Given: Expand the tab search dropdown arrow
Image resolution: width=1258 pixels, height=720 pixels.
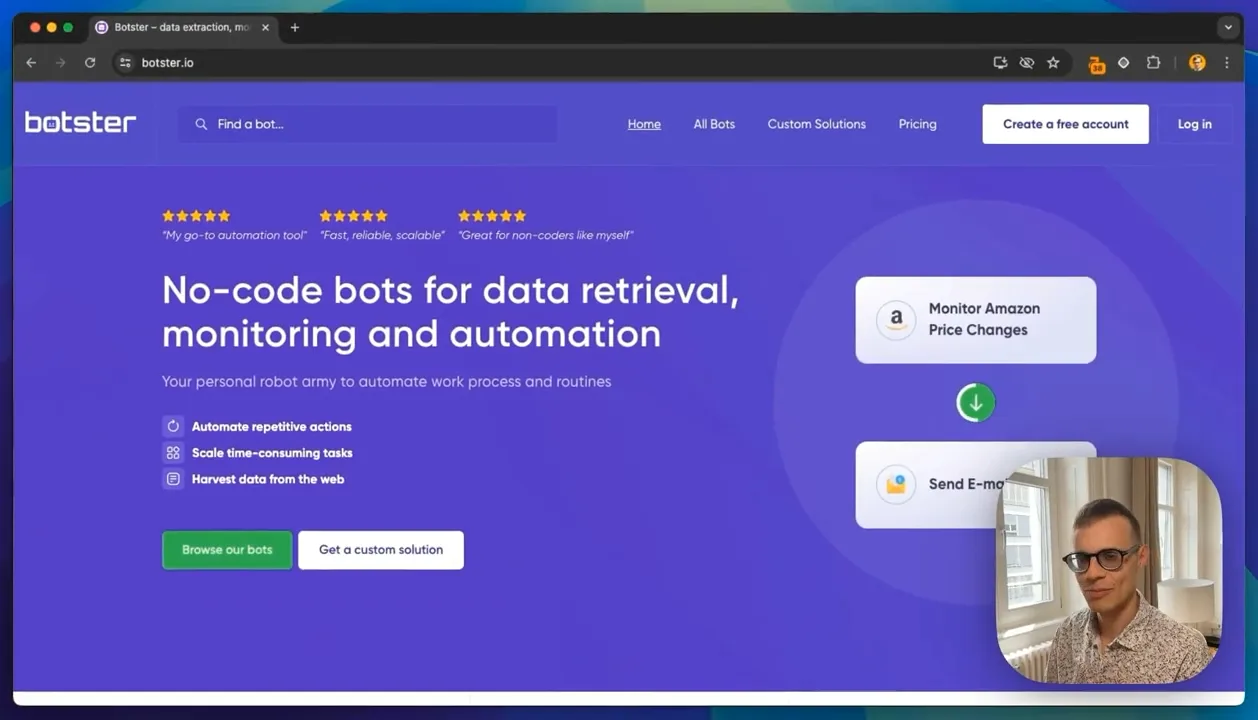Looking at the screenshot, I should coord(1228,27).
